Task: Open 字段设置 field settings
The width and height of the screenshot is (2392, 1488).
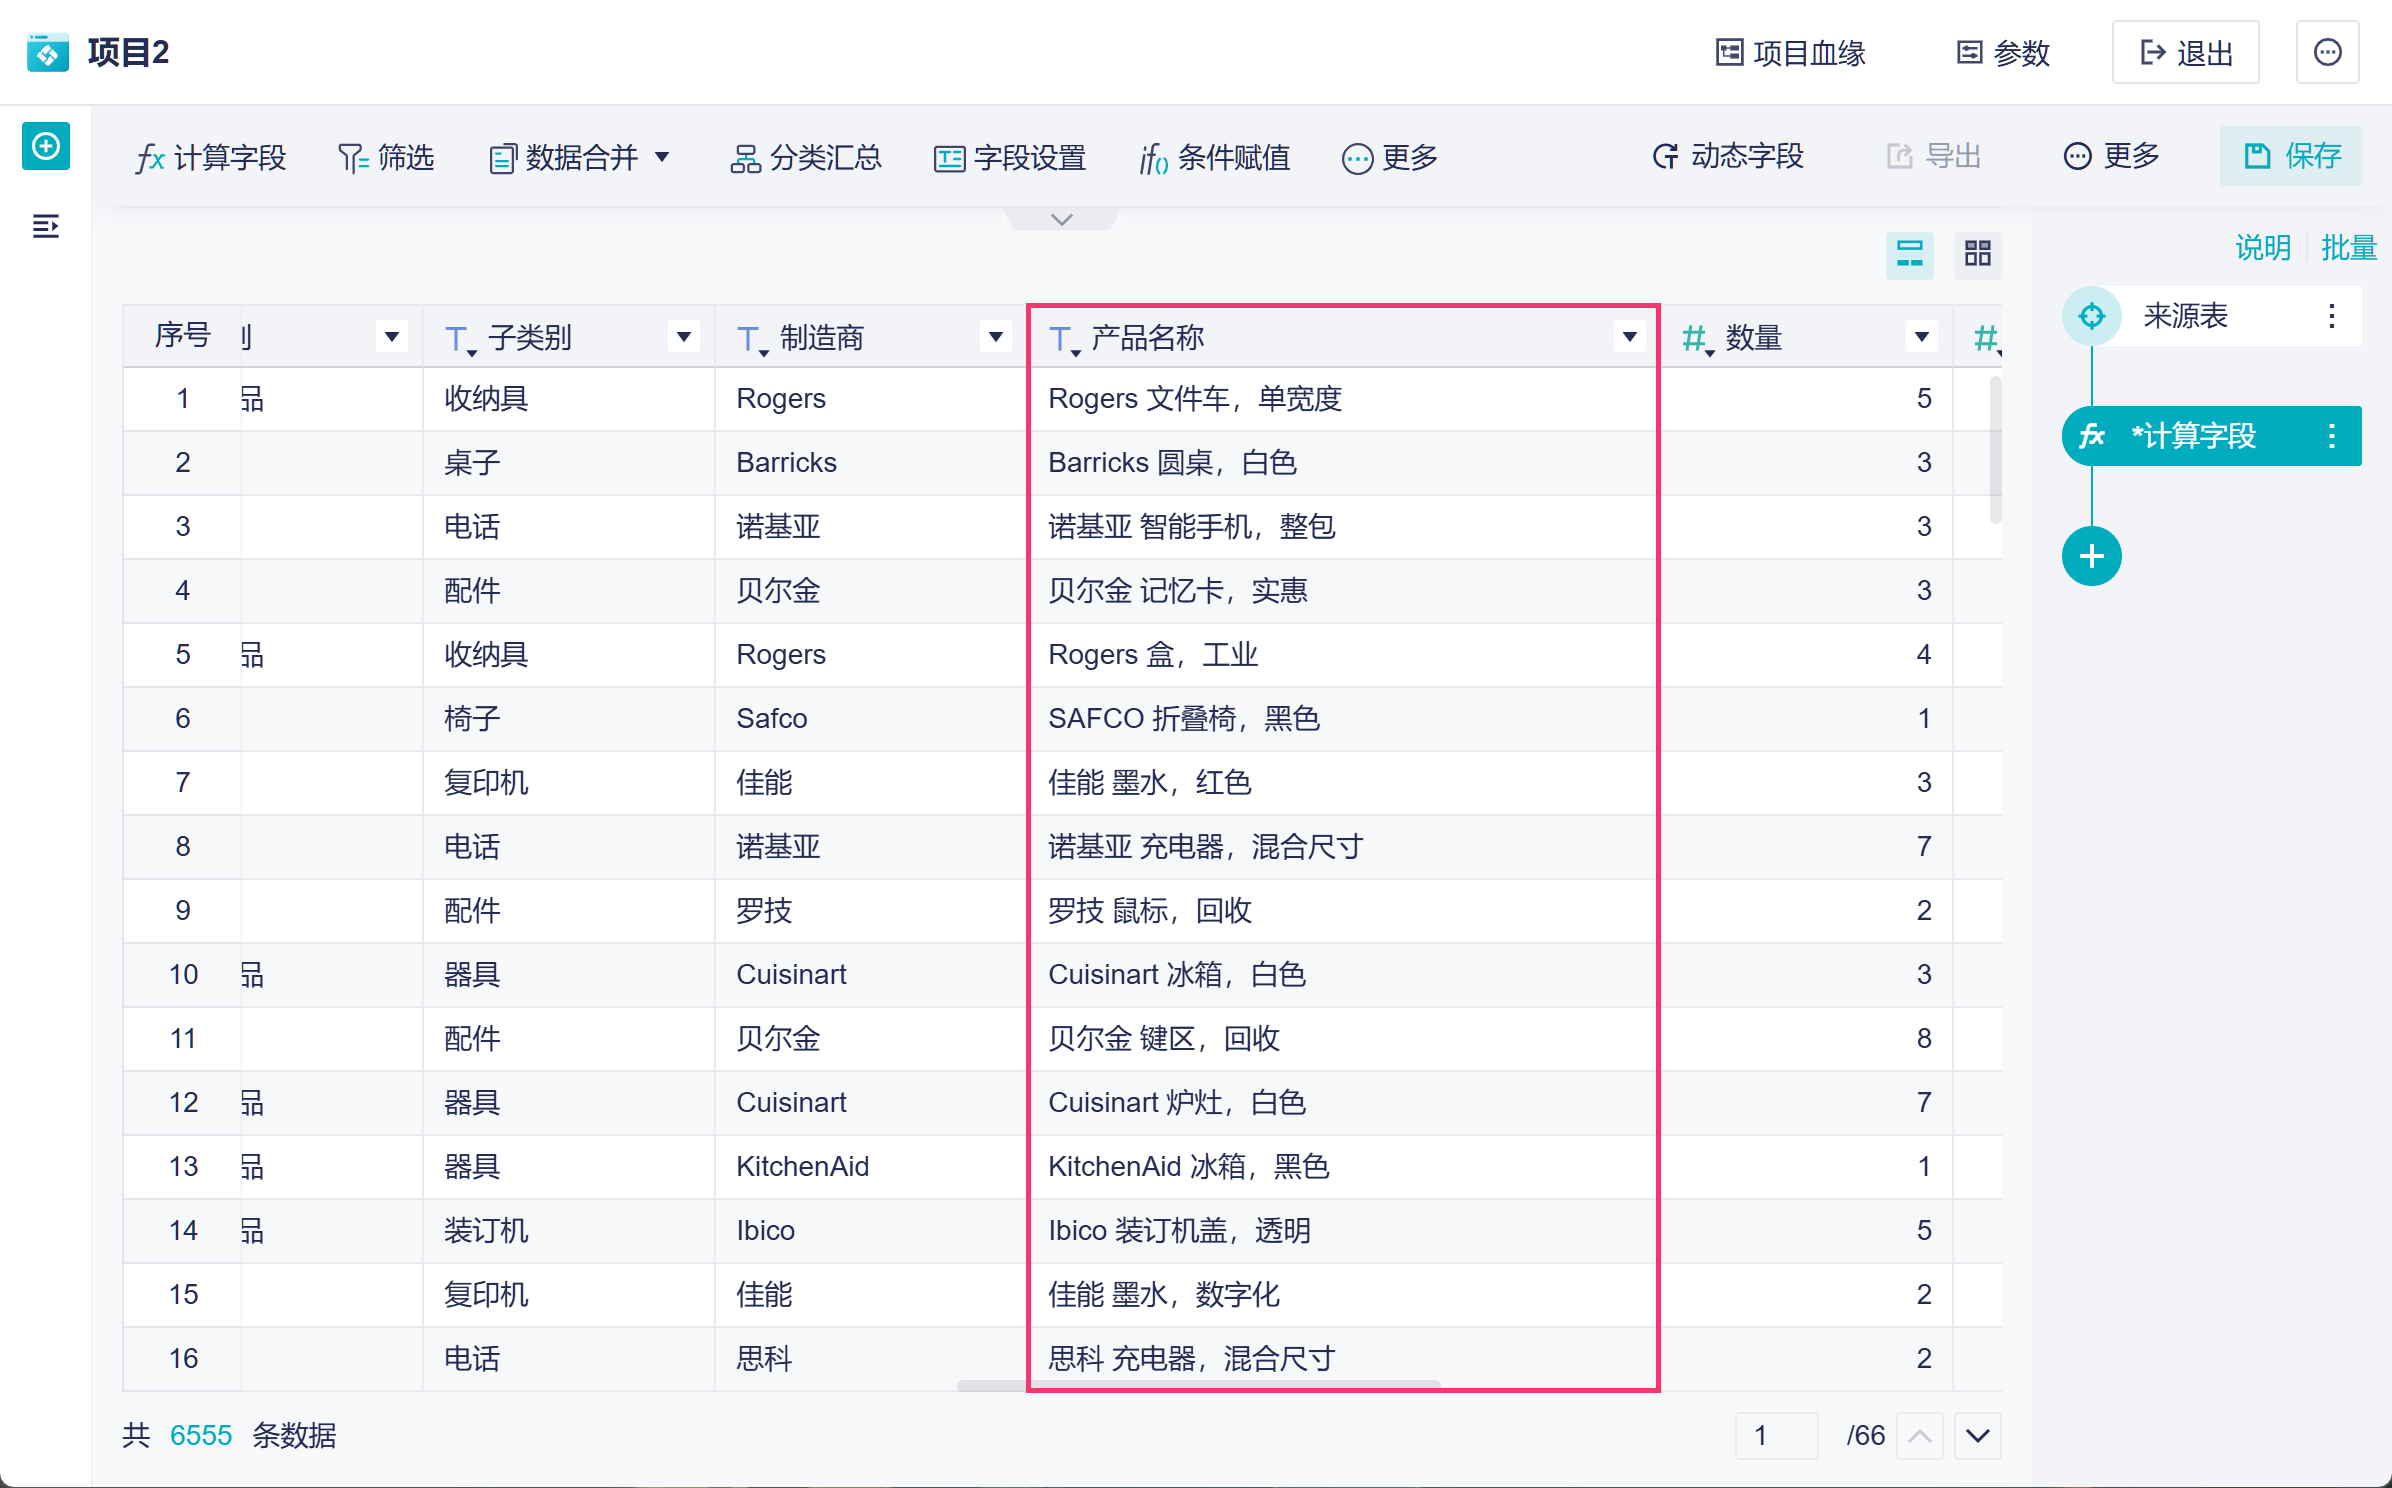Action: (1010, 157)
